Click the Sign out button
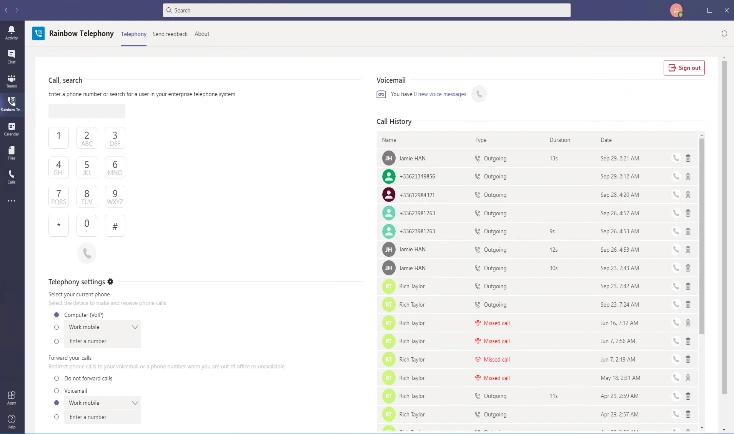Screen dimensions: 734x434 (684, 68)
